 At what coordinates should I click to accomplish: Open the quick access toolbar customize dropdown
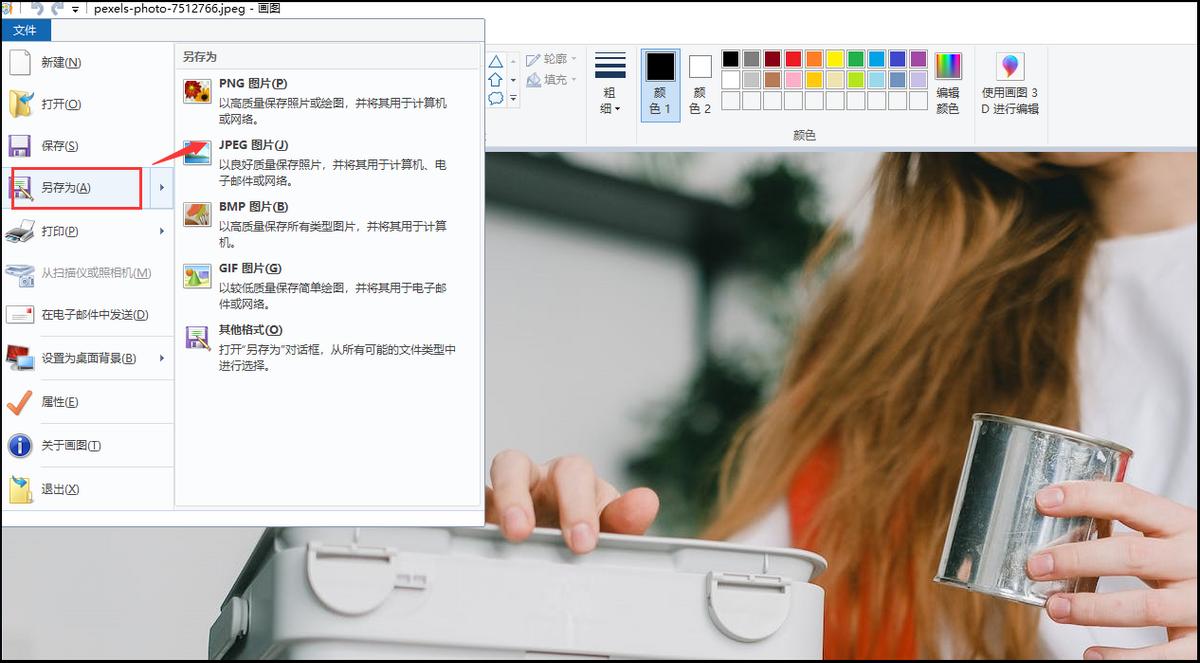[74, 9]
